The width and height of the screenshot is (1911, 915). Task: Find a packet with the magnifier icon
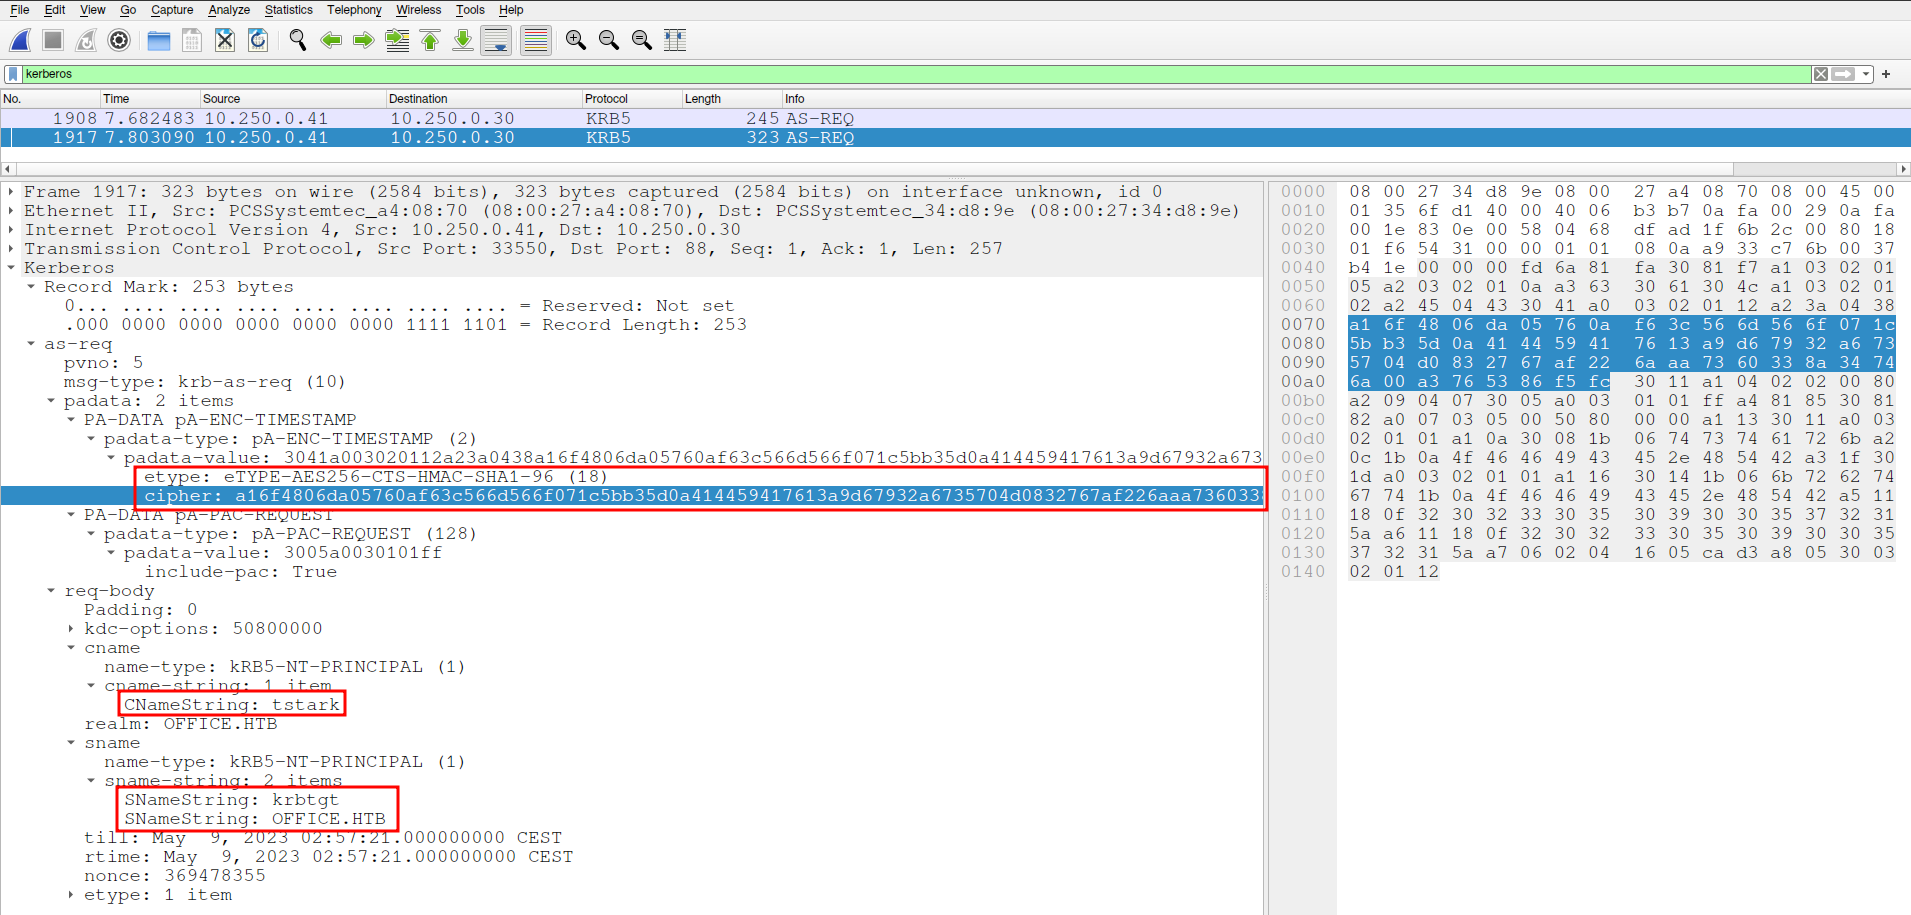[x=297, y=40]
